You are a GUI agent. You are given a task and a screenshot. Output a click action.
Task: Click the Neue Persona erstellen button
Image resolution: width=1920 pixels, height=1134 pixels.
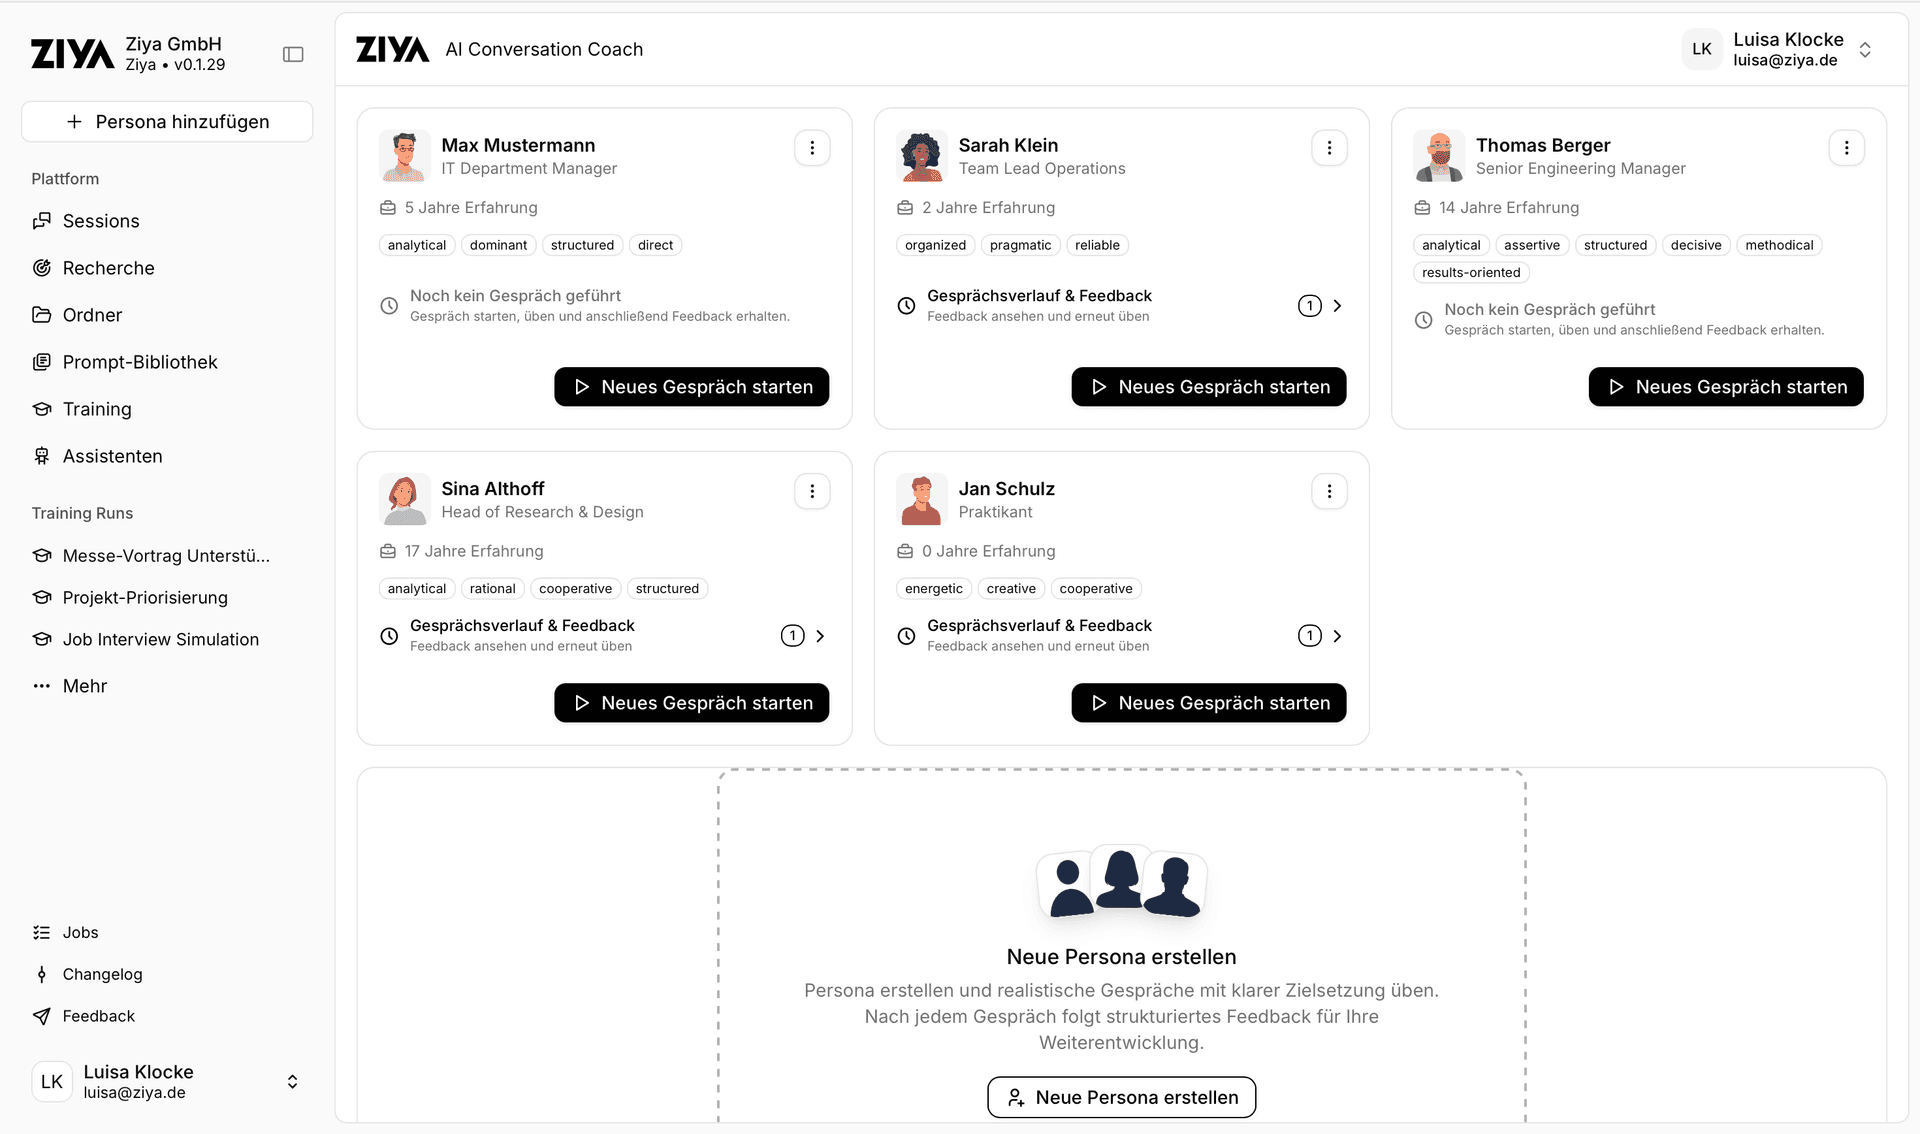pyautogui.click(x=1121, y=1097)
